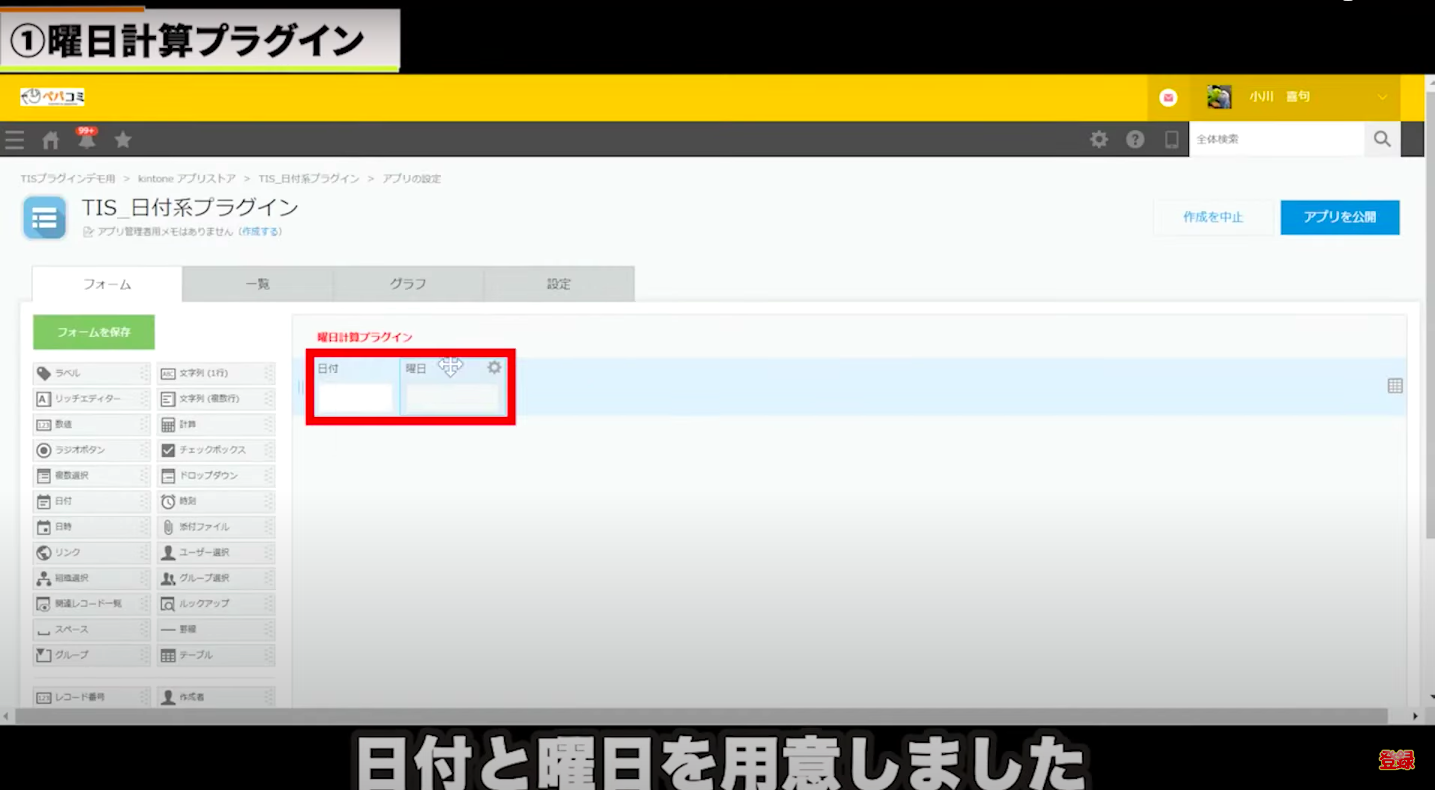Open header gear settings icon
Screen dimensions: 1435x790
[1099, 140]
